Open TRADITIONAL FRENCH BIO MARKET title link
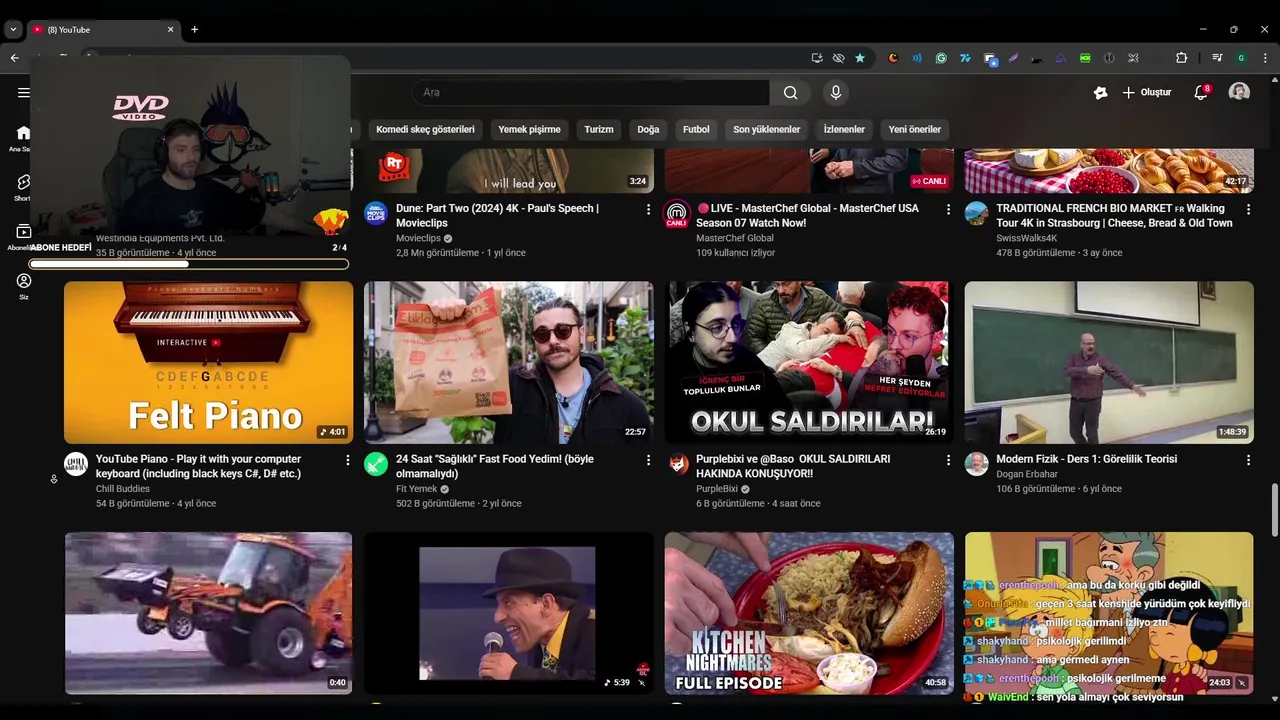 [x=1114, y=215]
